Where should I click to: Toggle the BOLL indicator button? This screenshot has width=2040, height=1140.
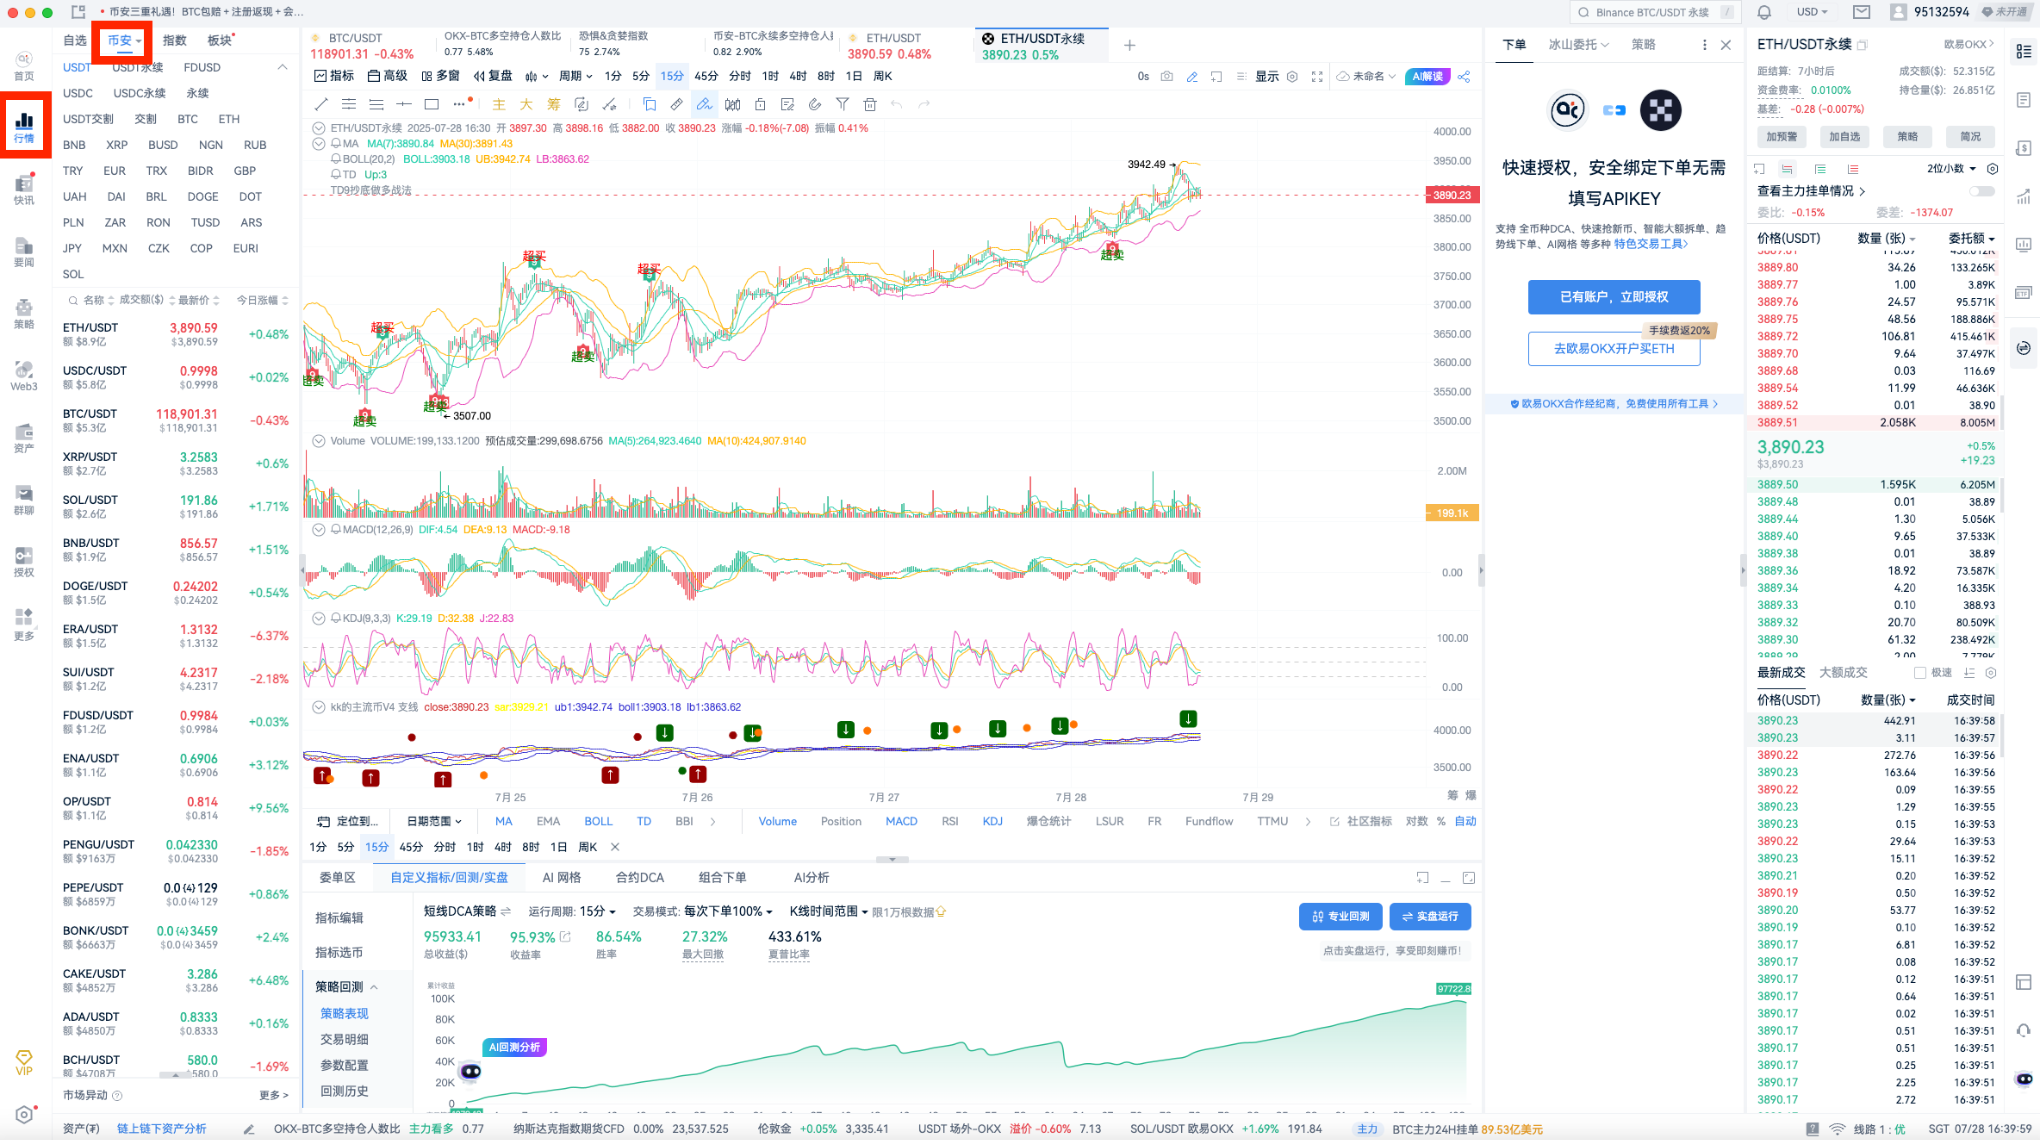pos(598,821)
